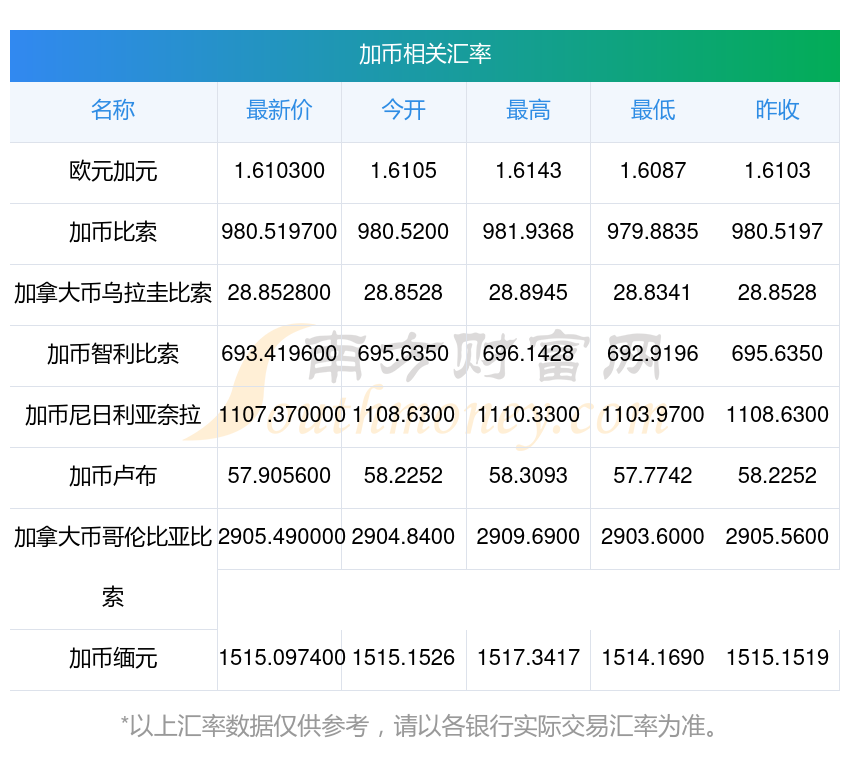Select the 名称 column header
Screen dimensions: 850x757
click(x=113, y=110)
